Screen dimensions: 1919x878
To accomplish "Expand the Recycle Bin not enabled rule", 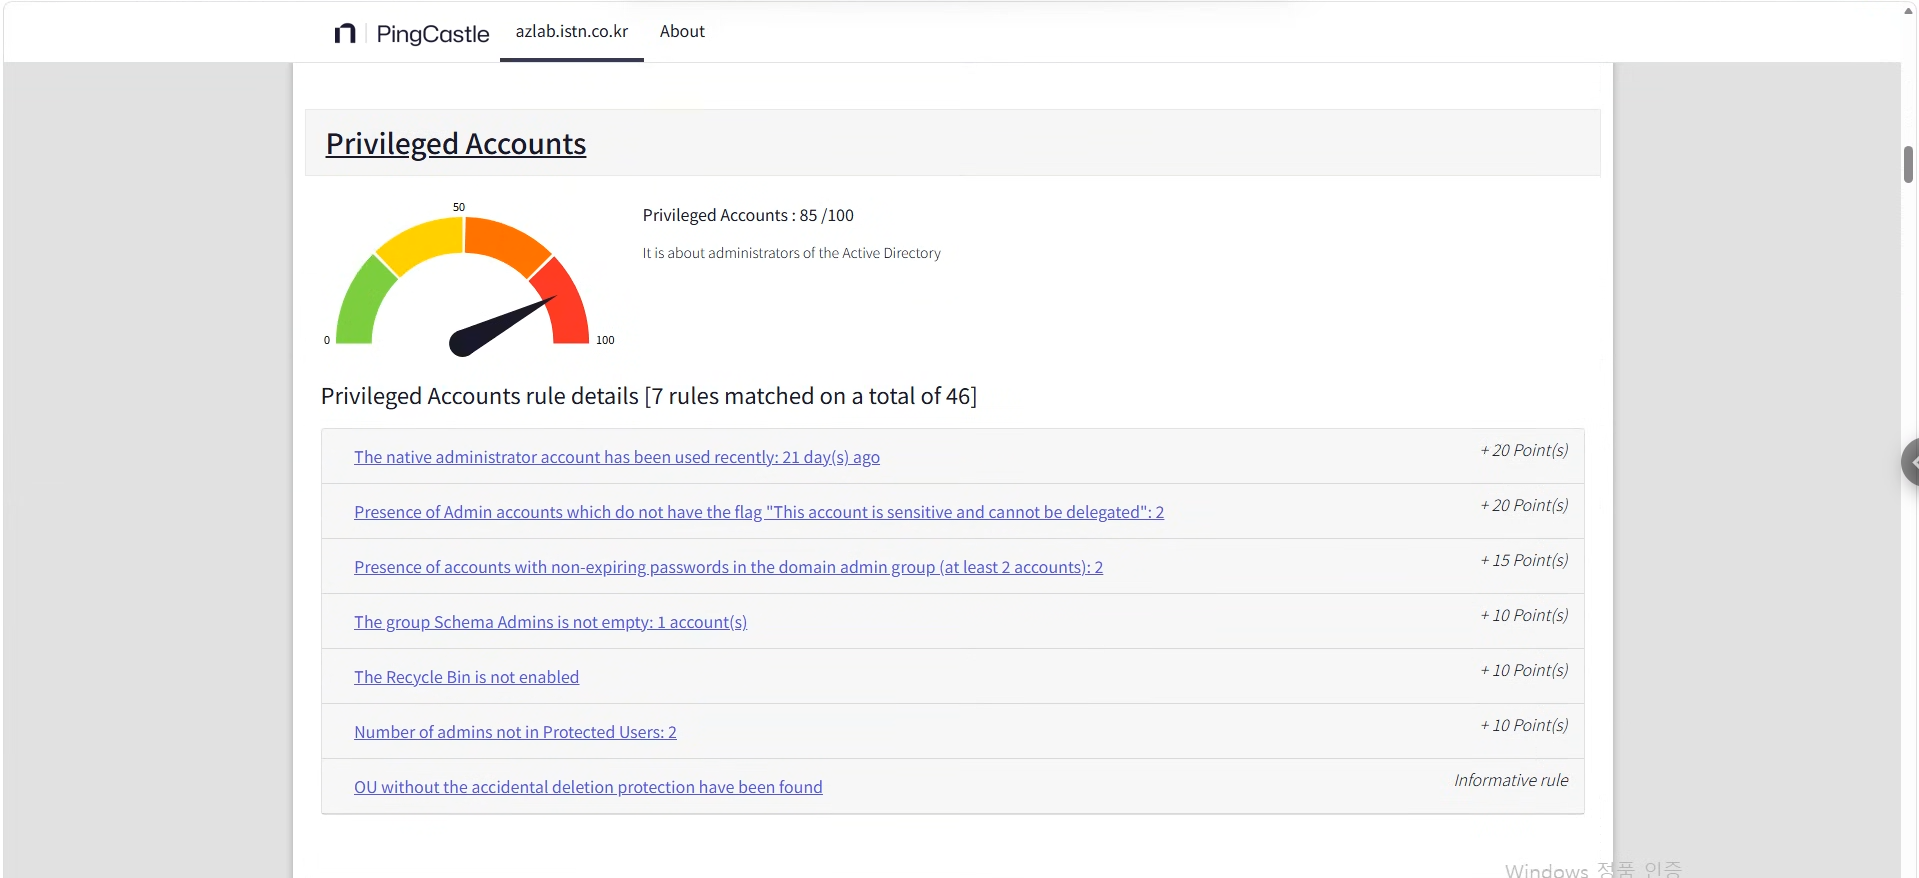I will click(x=466, y=677).
